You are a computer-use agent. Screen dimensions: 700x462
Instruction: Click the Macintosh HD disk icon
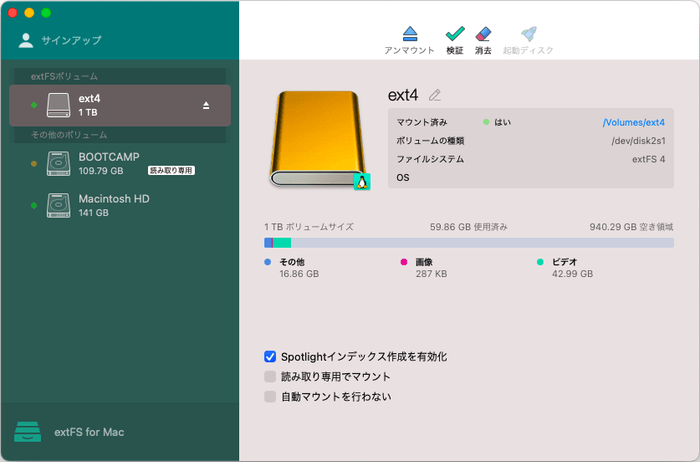click(58, 205)
